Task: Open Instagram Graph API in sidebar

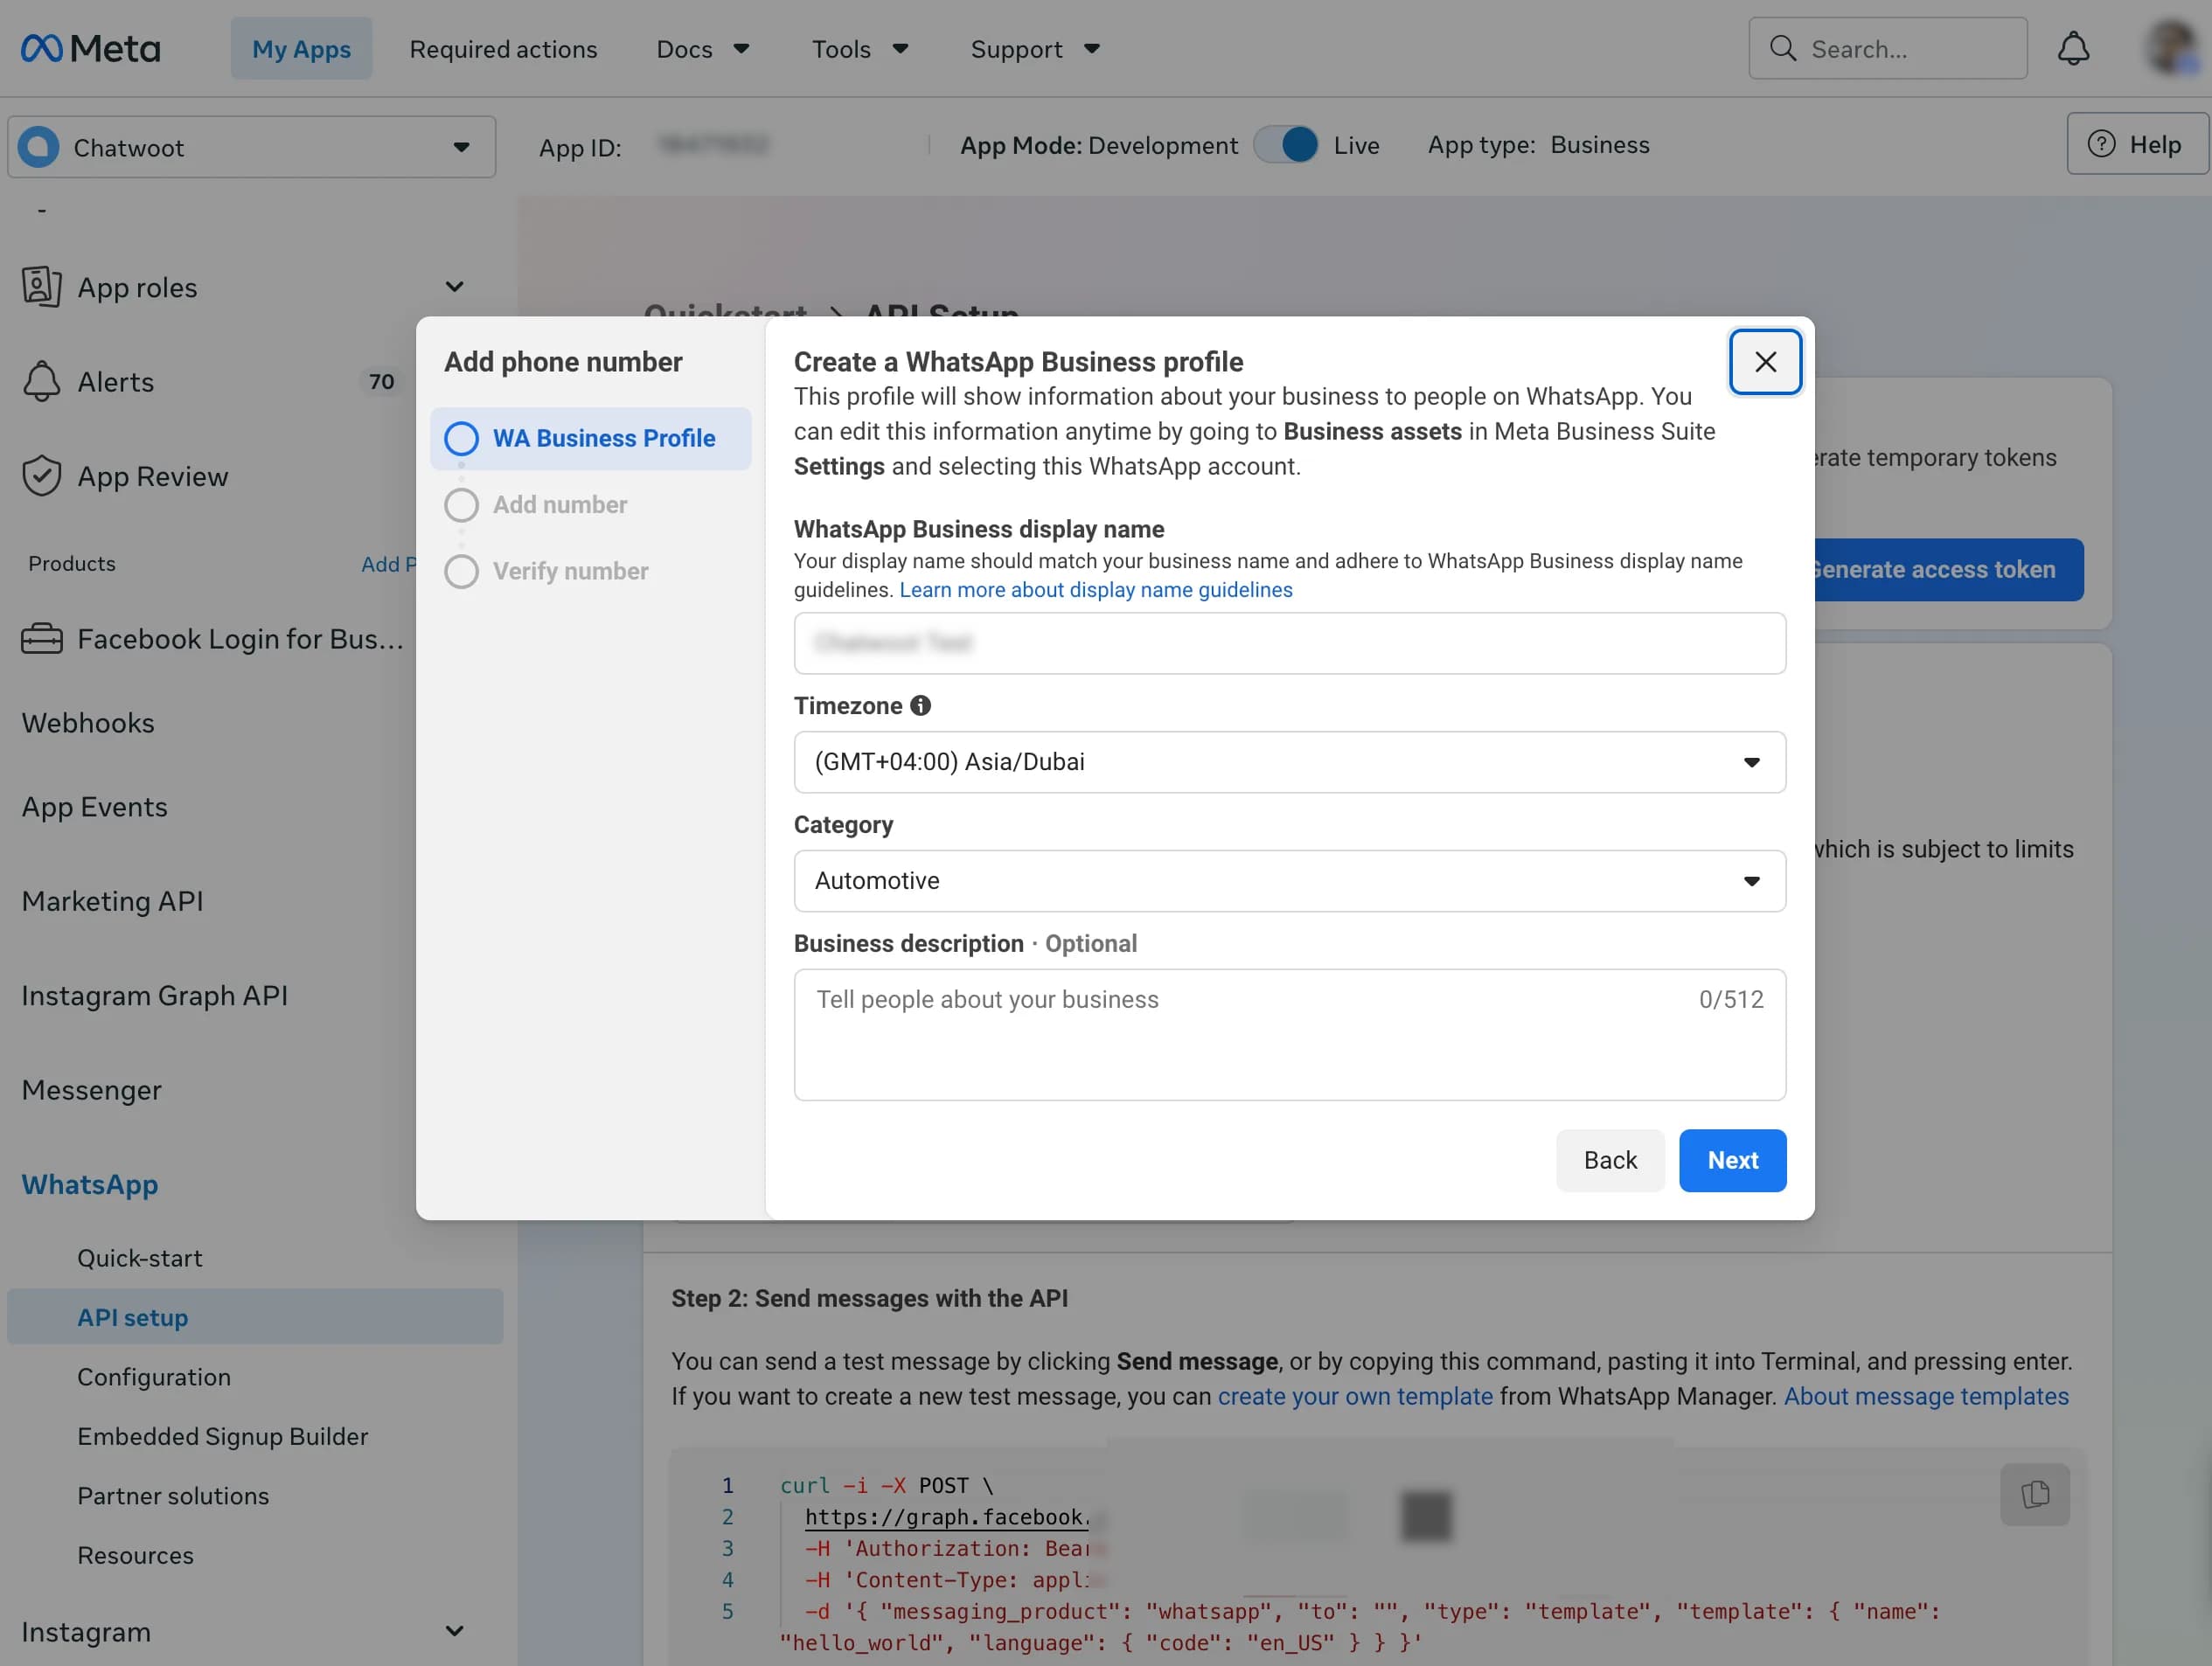Action: (x=155, y=995)
